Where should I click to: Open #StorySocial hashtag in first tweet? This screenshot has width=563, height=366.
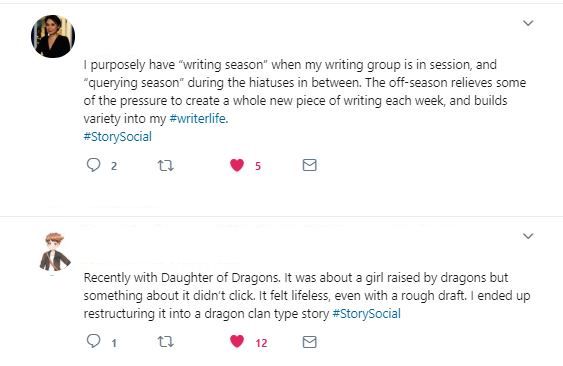pyautogui.click(x=118, y=137)
